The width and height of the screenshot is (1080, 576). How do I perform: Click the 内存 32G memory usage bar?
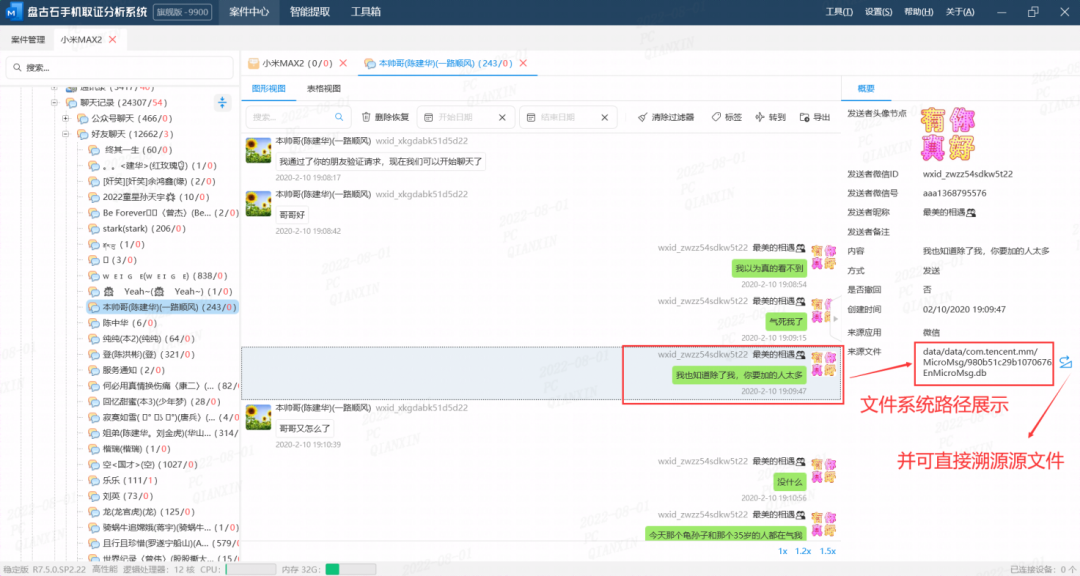point(351,569)
